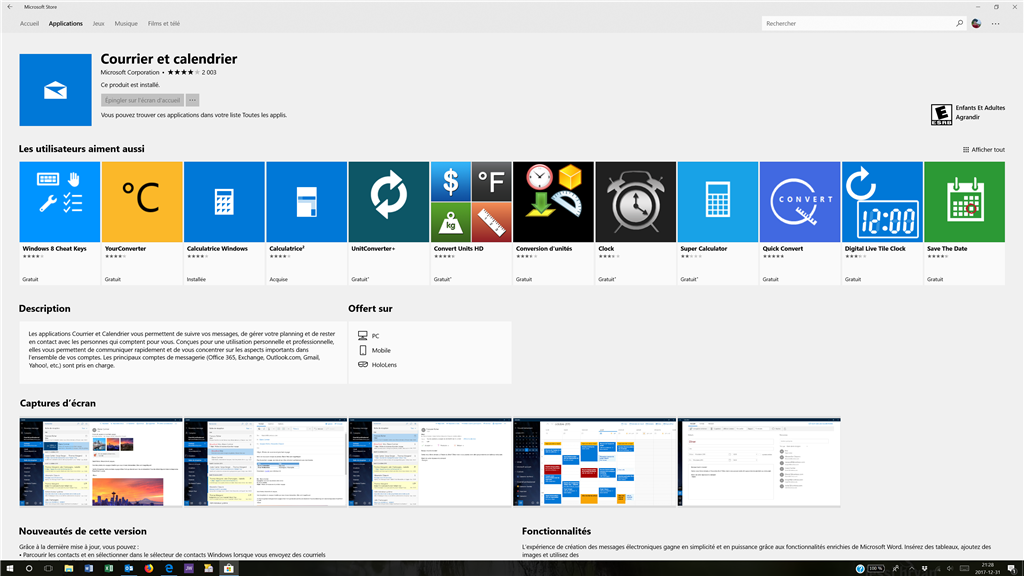The width and height of the screenshot is (1024, 576).
Task: Open the third mail reading screenshot
Action: 430,462
